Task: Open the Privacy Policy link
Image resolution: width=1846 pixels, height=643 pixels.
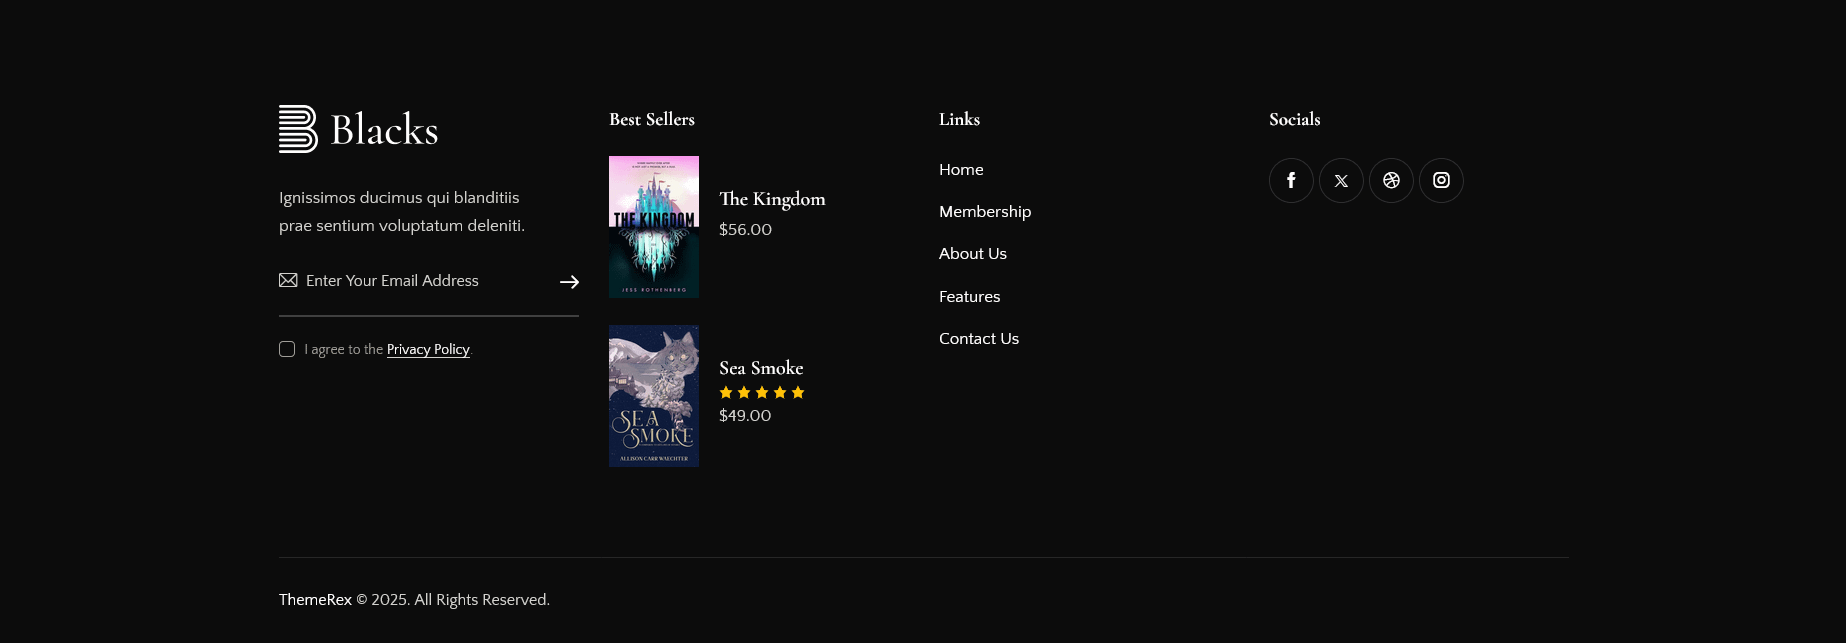Action: tap(428, 349)
